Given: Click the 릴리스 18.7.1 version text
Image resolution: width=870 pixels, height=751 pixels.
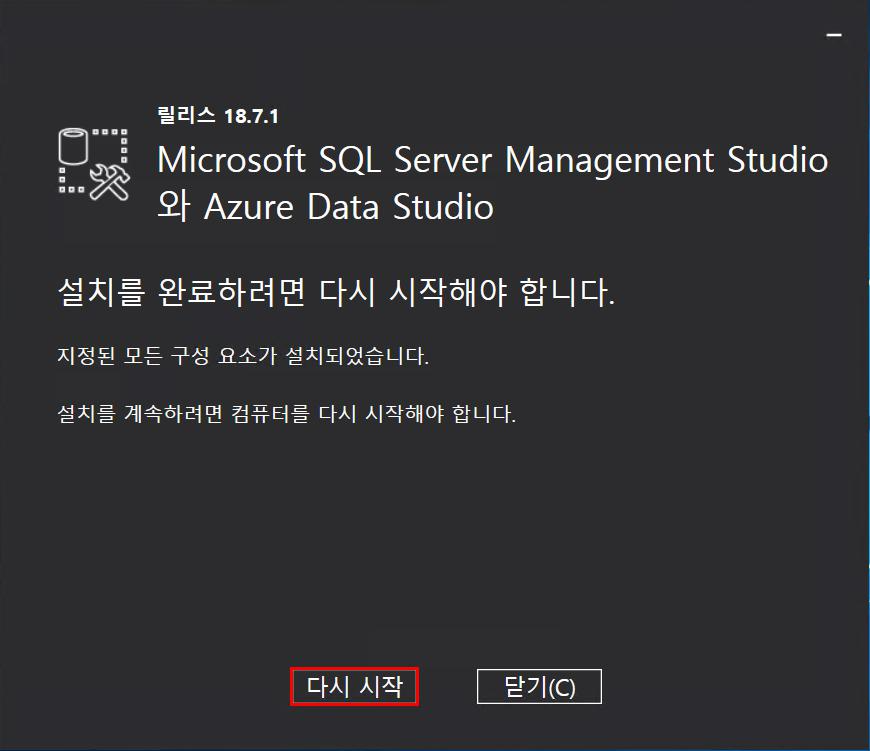Looking at the screenshot, I should pyautogui.click(x=218, y=115).
